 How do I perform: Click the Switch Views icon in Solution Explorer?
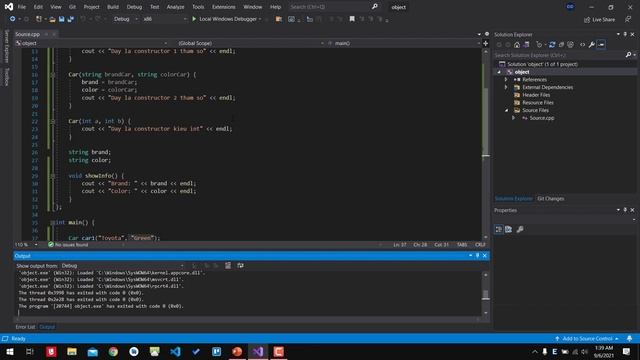(x=527, y=45)
